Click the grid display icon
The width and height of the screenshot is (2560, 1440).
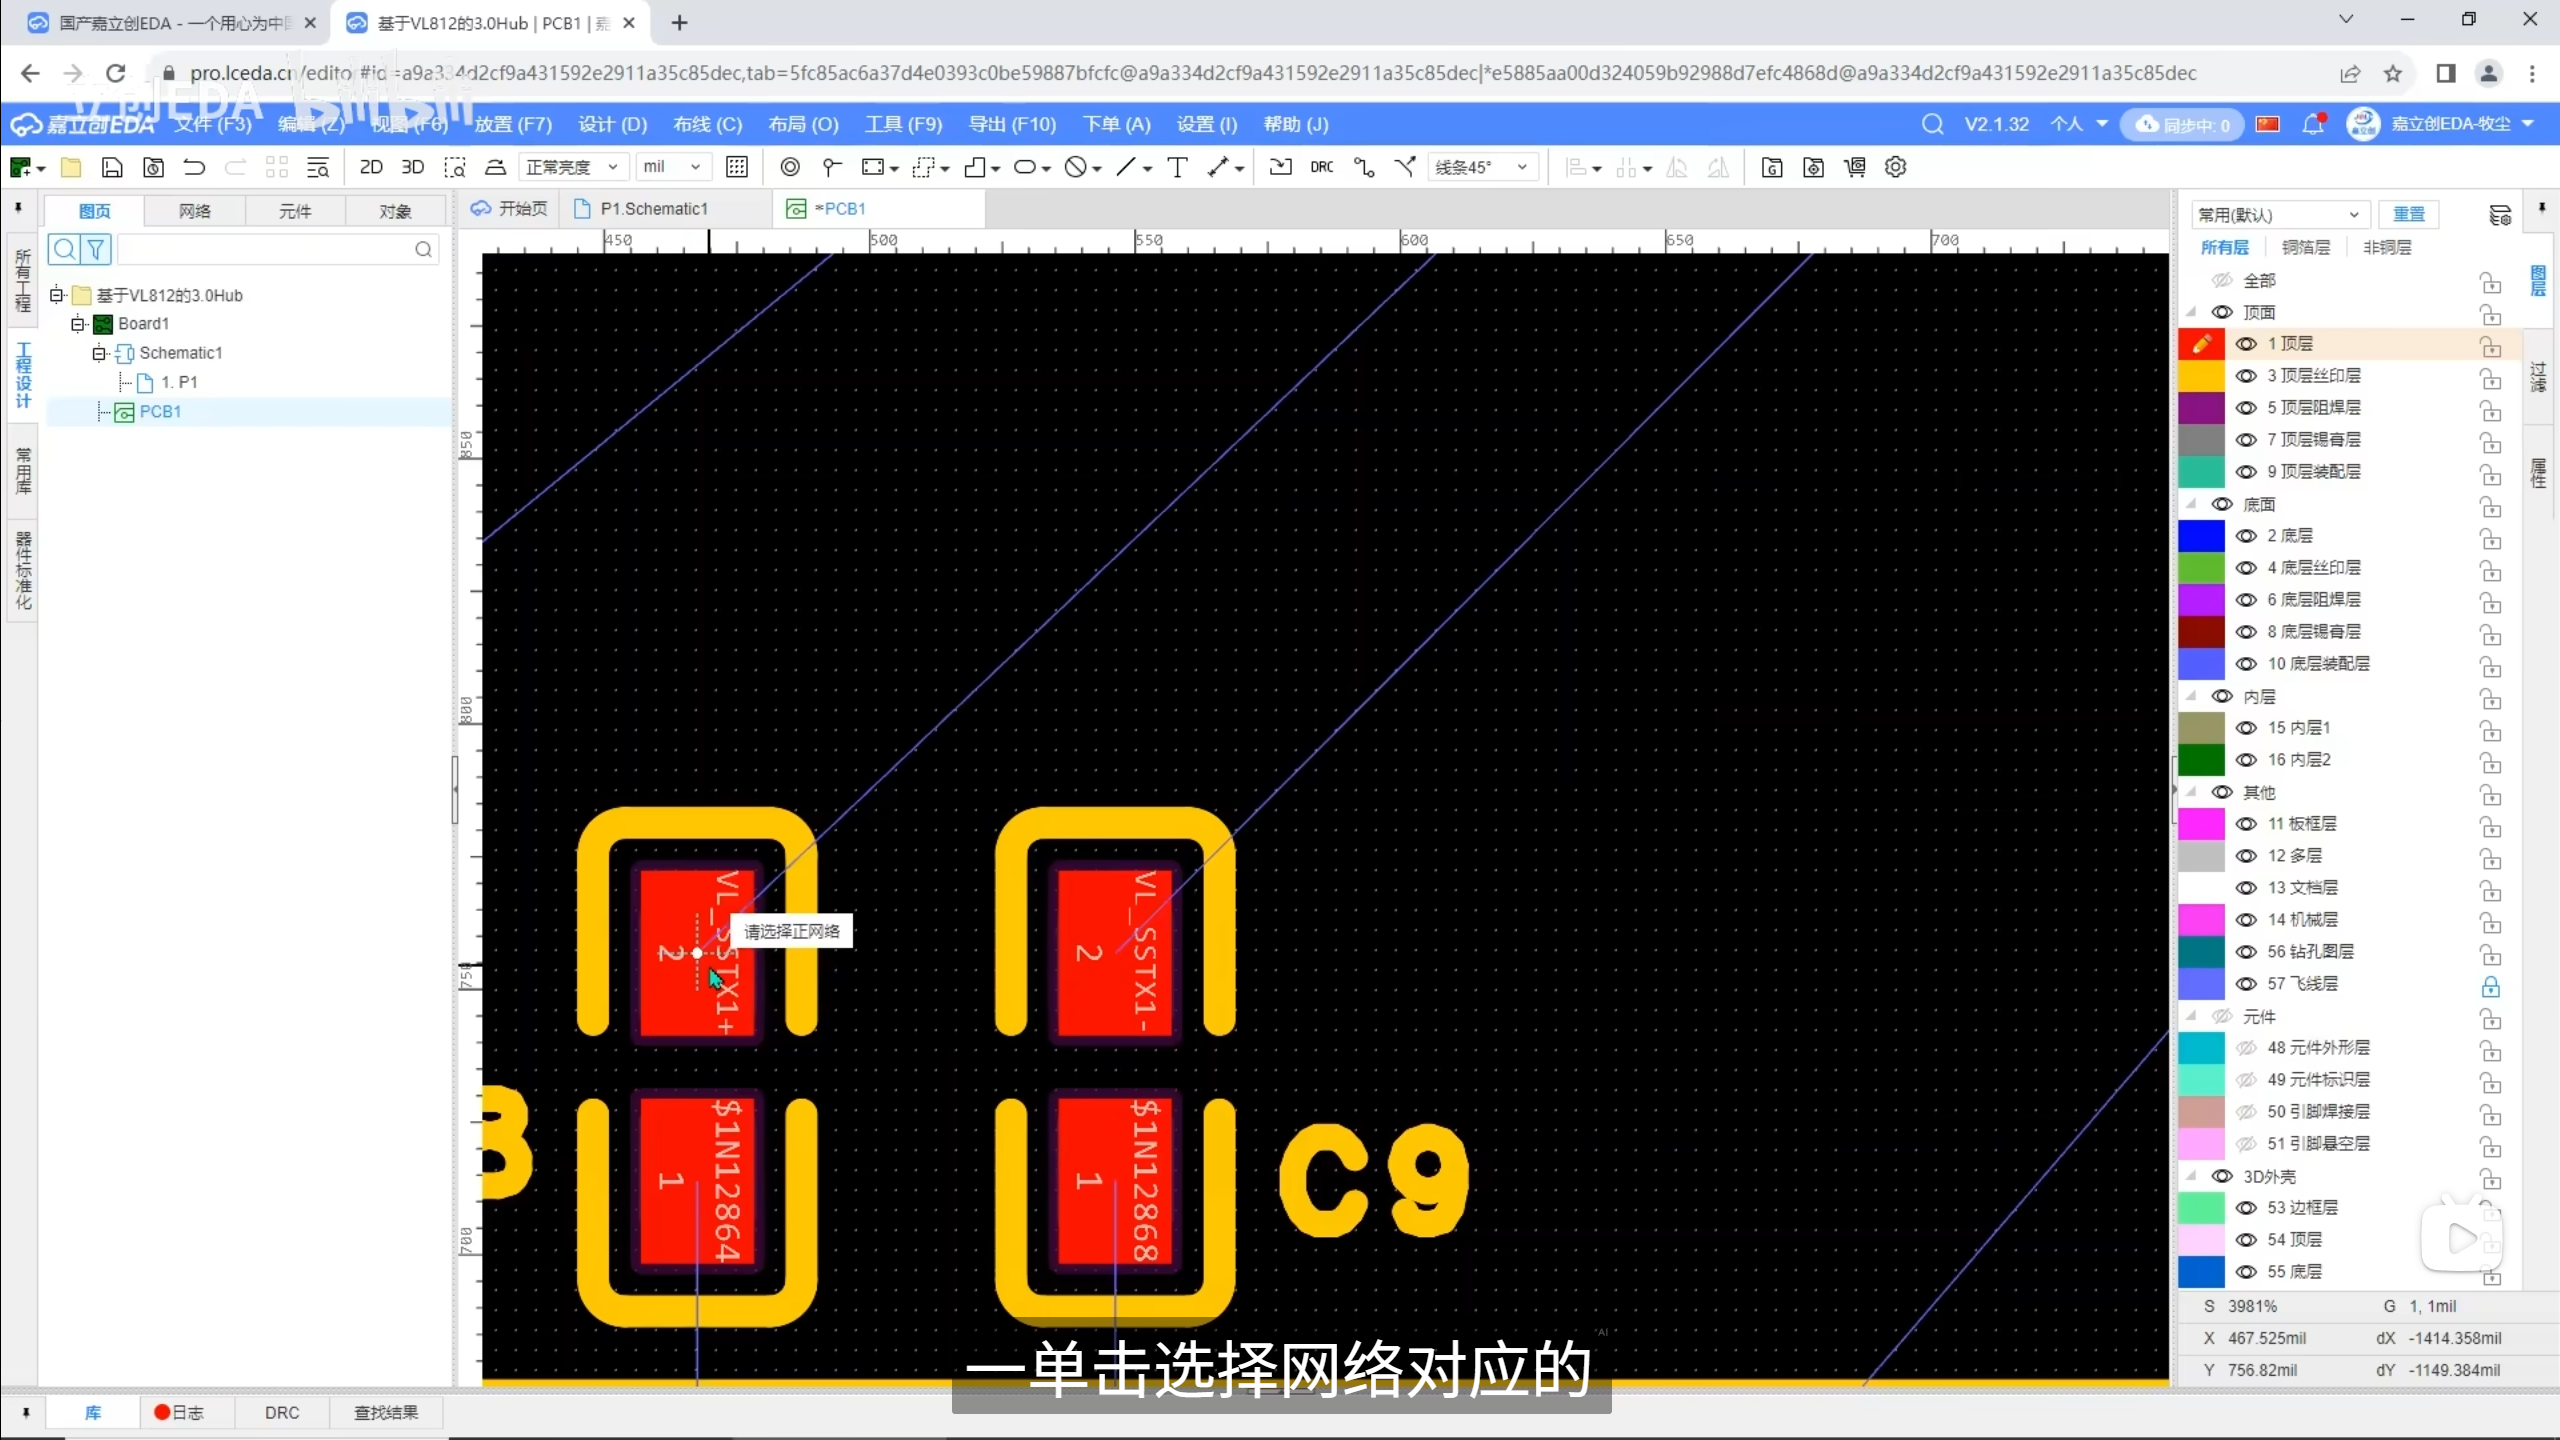737,167
